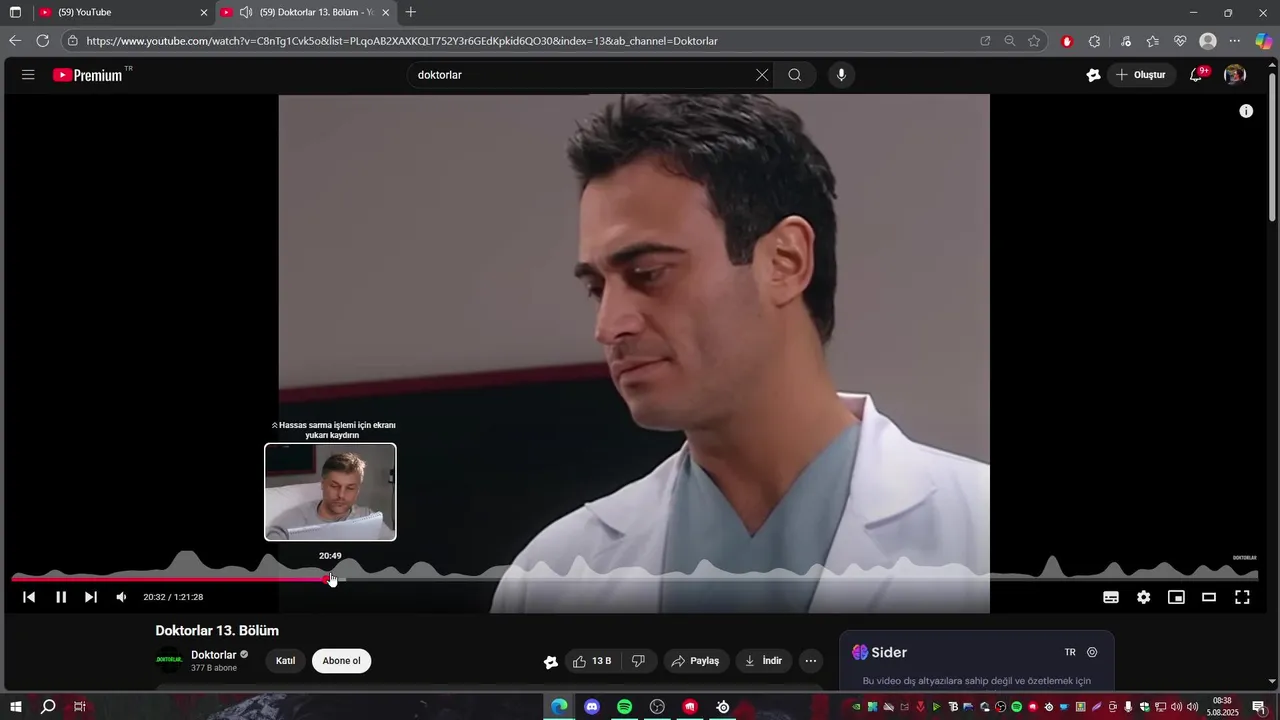Open Windows notification center
This screenshot has height=720, width=1280.
(x=1259, y=707)
